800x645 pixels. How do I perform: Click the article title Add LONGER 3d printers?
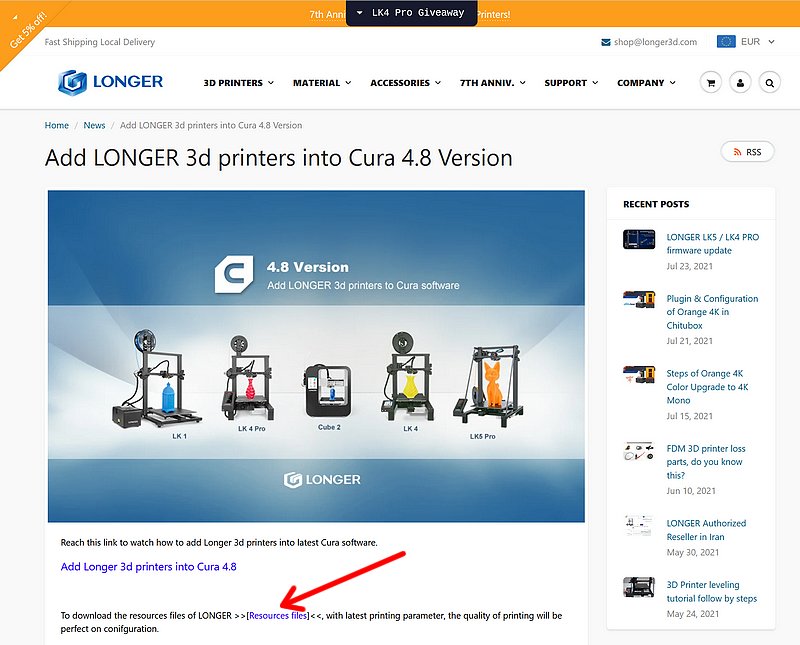(x=279, y=158)
